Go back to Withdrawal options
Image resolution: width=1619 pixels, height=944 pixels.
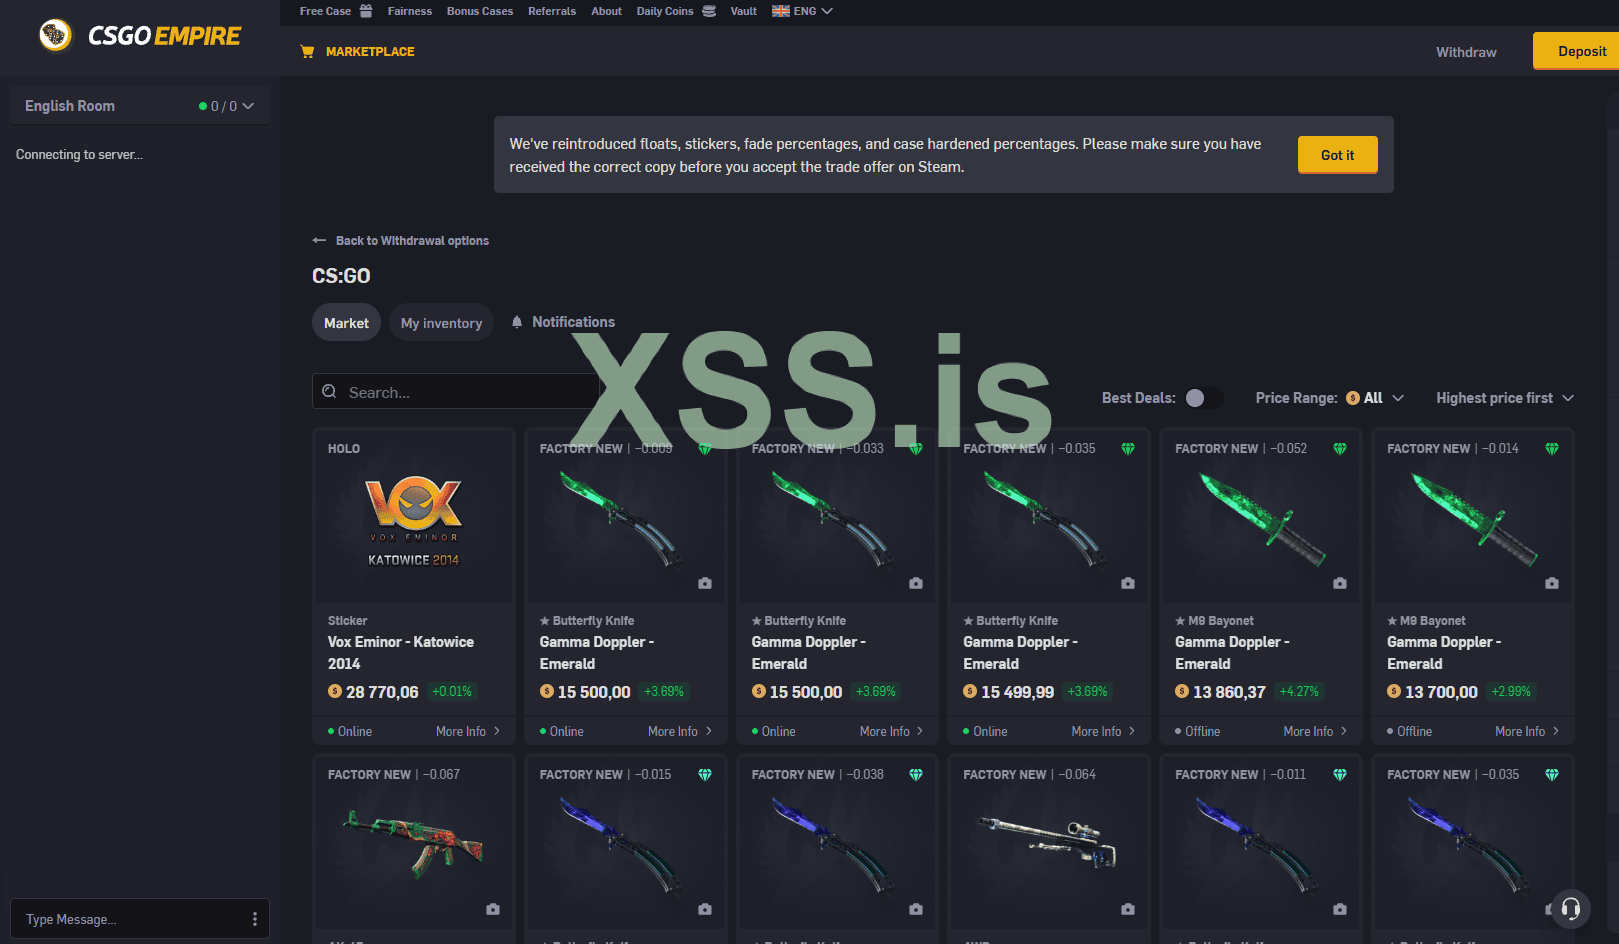coord(400,241)
